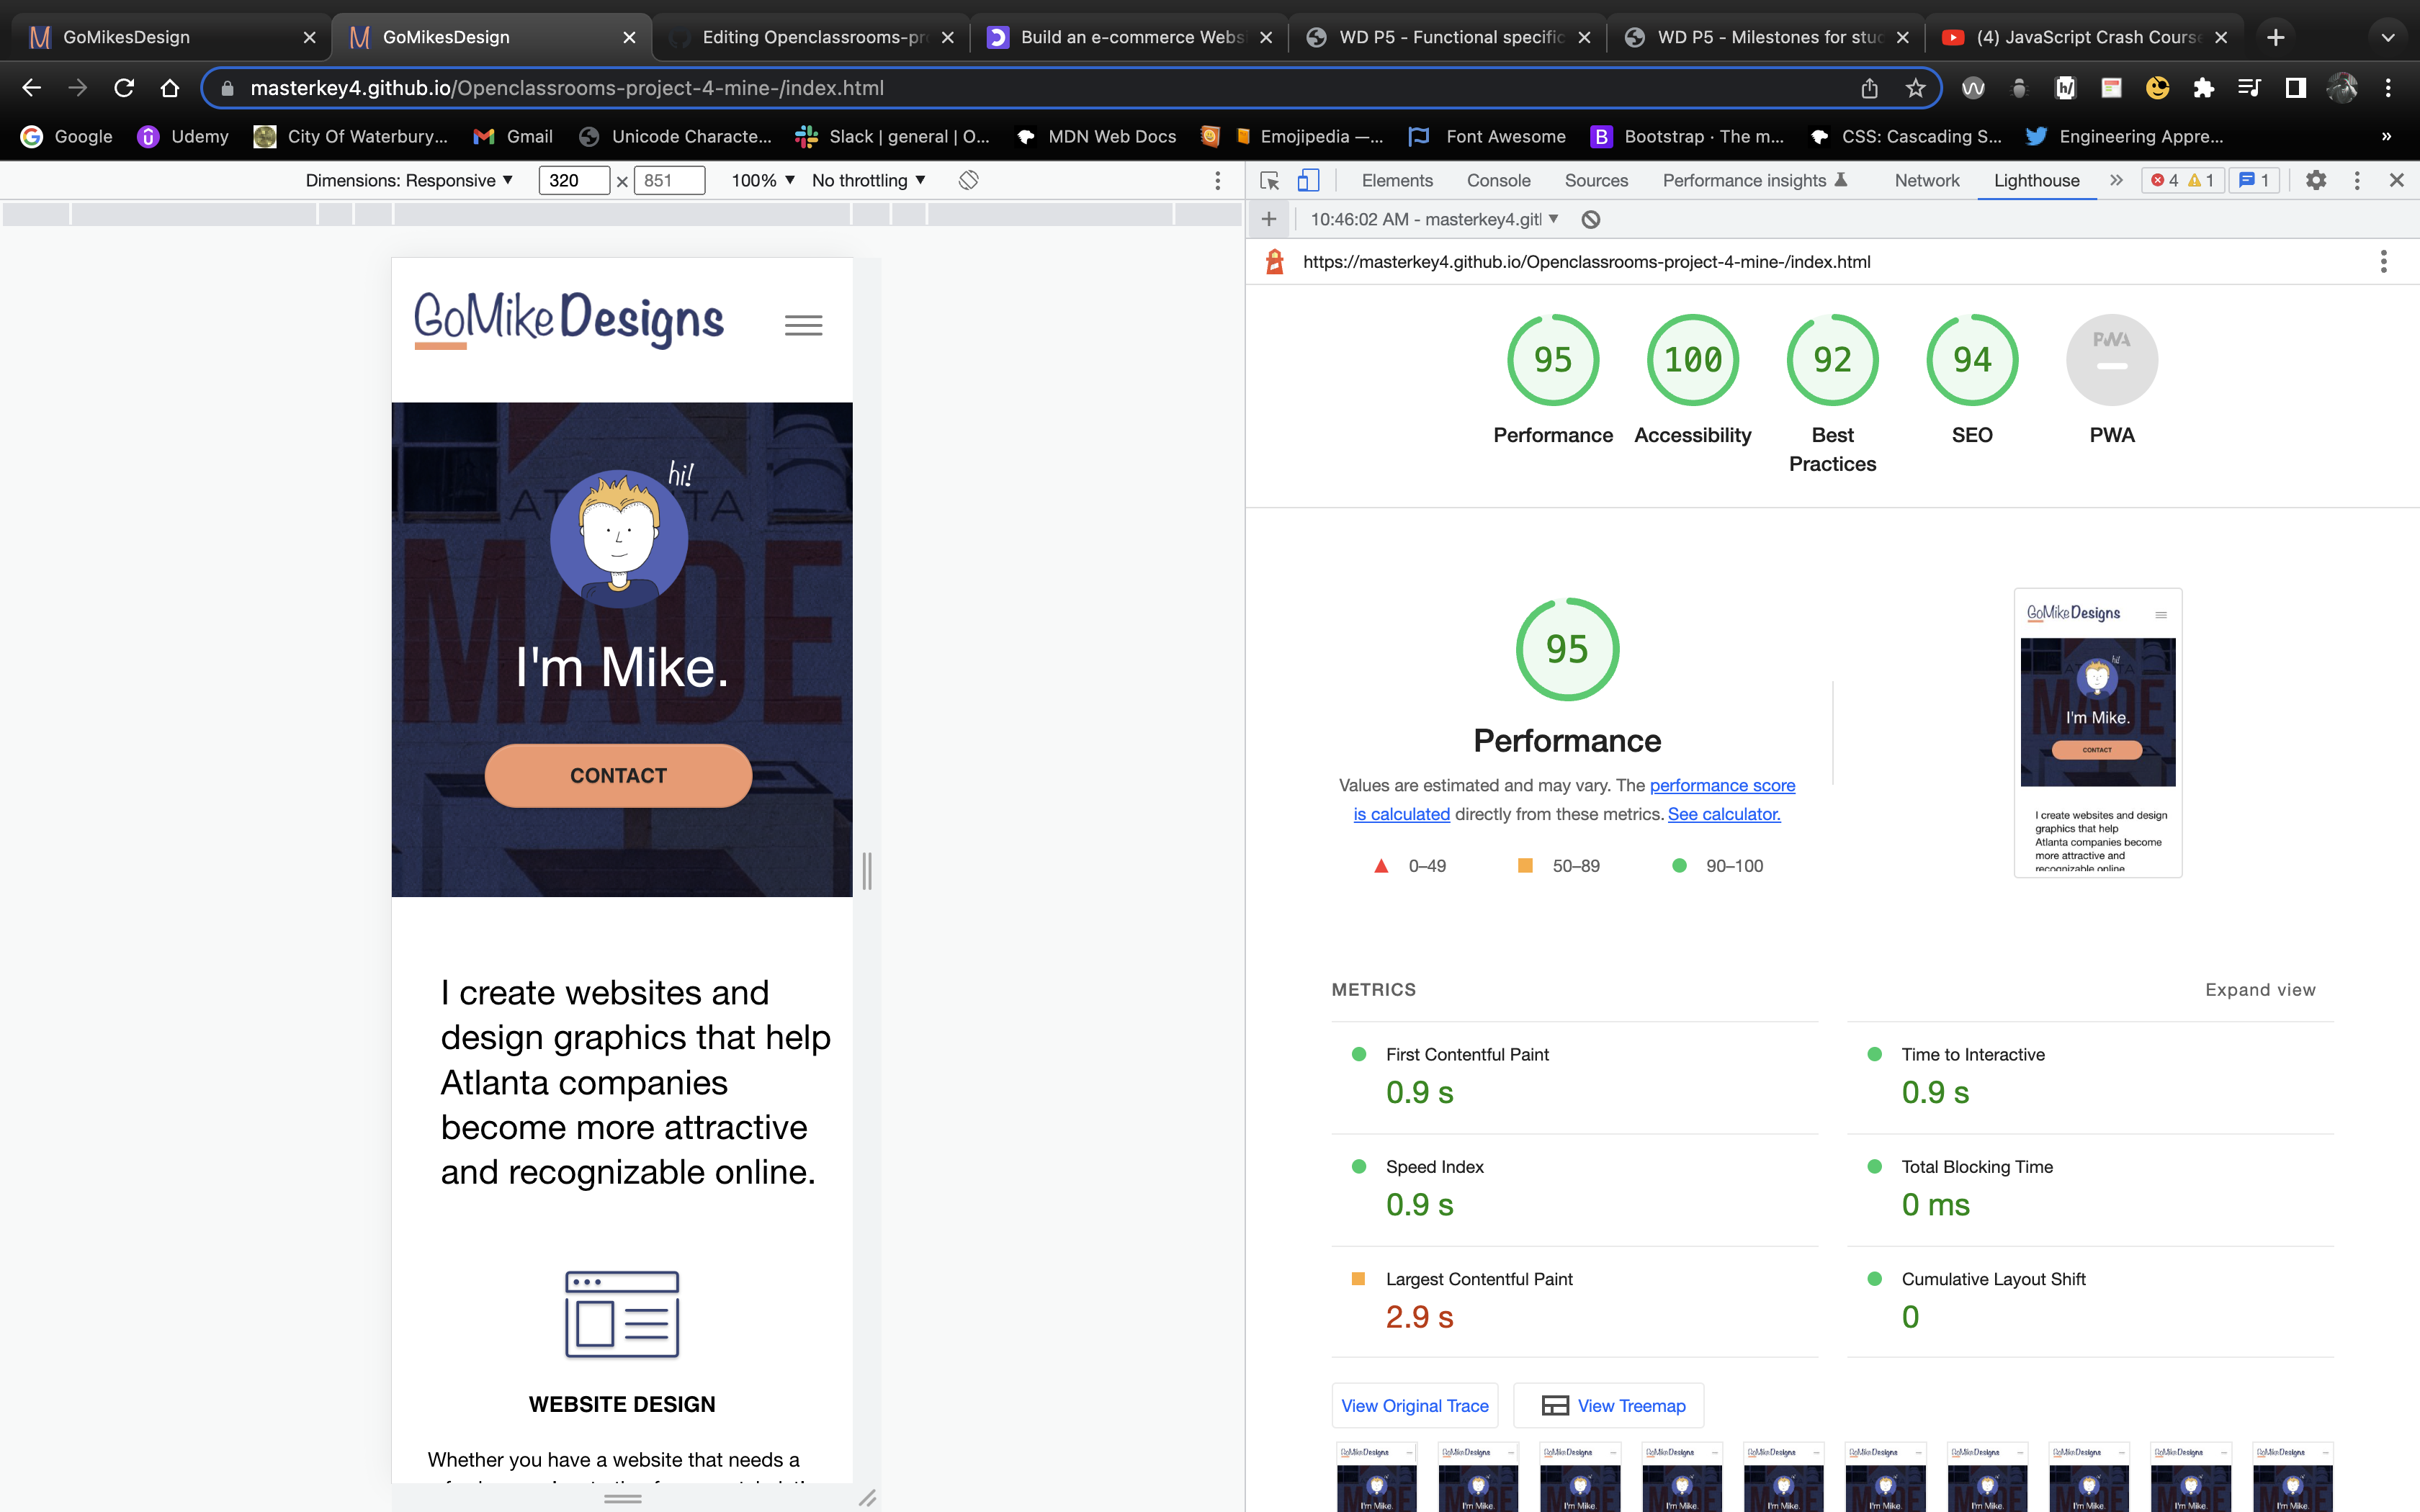Toggle device frame options via DevTools vertical dots
The height and width of the screenshot is (1512, 2420).
(1218, 181)
